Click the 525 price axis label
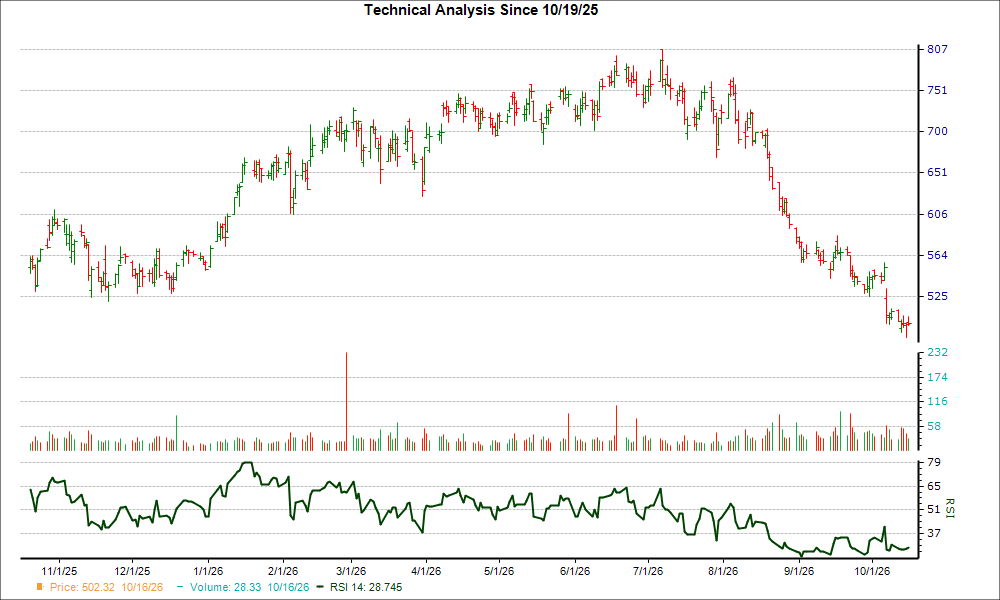The height and width of the screenshot is (600, 1000). (937, 296)
